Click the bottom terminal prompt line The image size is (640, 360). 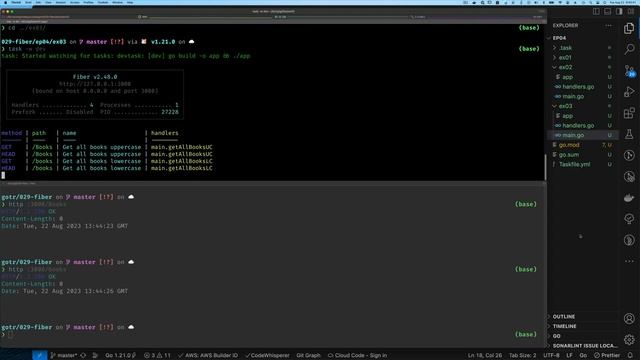click(x=269, y=335)
